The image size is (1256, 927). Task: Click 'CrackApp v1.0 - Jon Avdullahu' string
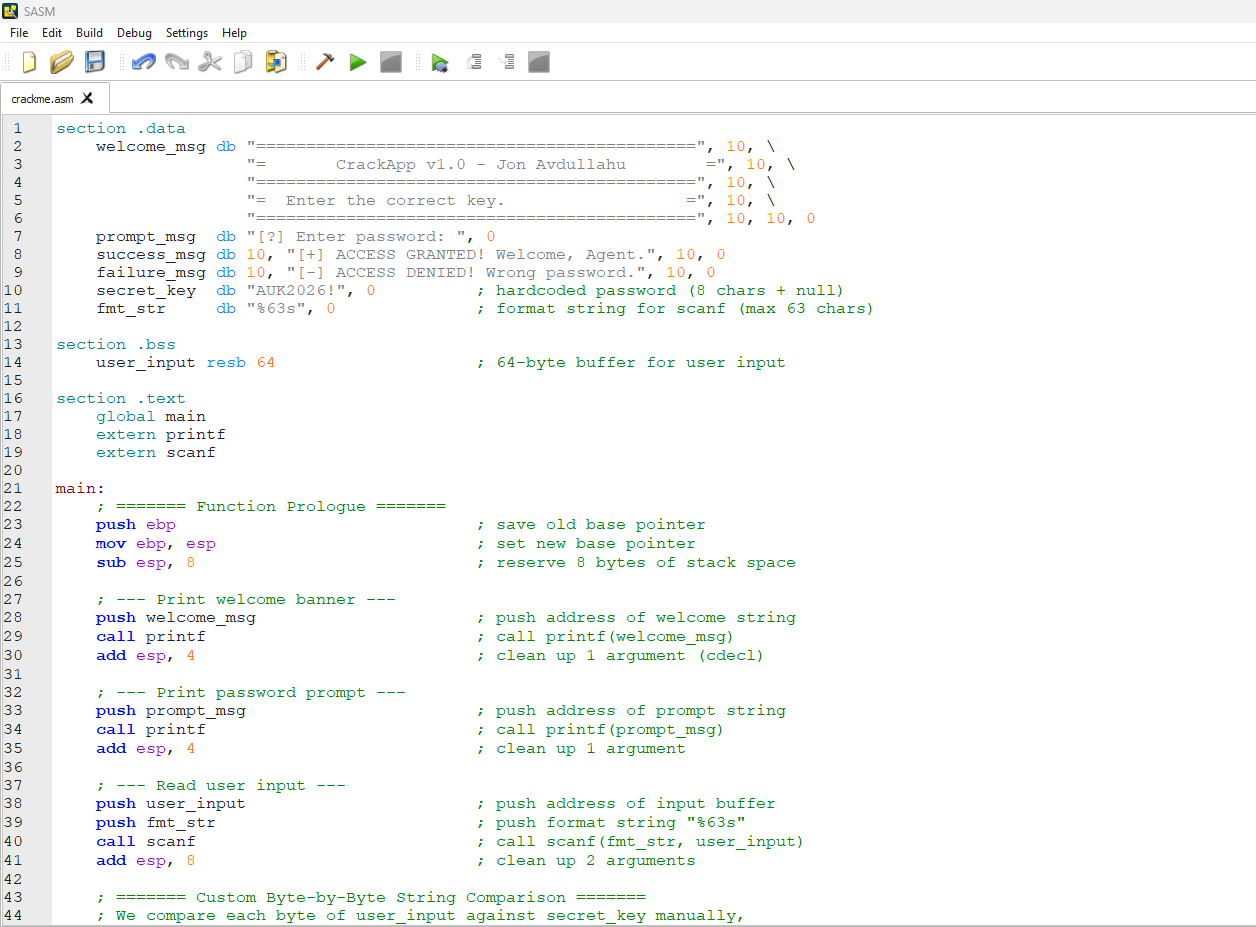click(x=480, y=164)
